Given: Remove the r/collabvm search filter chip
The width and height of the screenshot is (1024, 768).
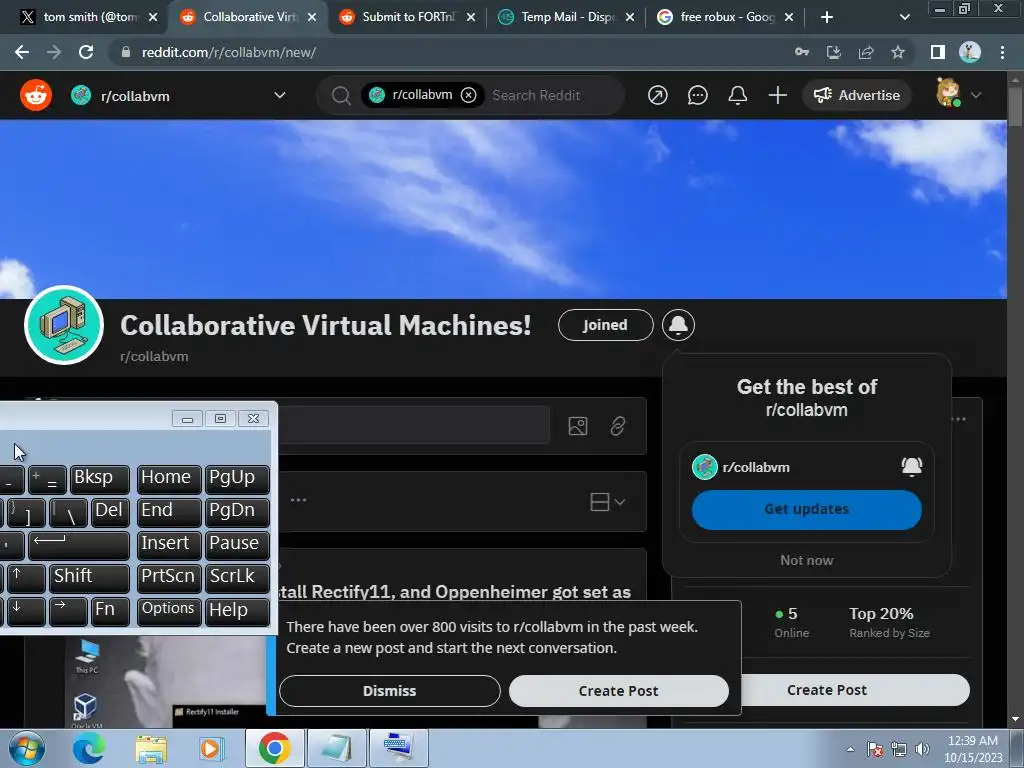Looking at the screenshot, I should [x=468, y=95].
